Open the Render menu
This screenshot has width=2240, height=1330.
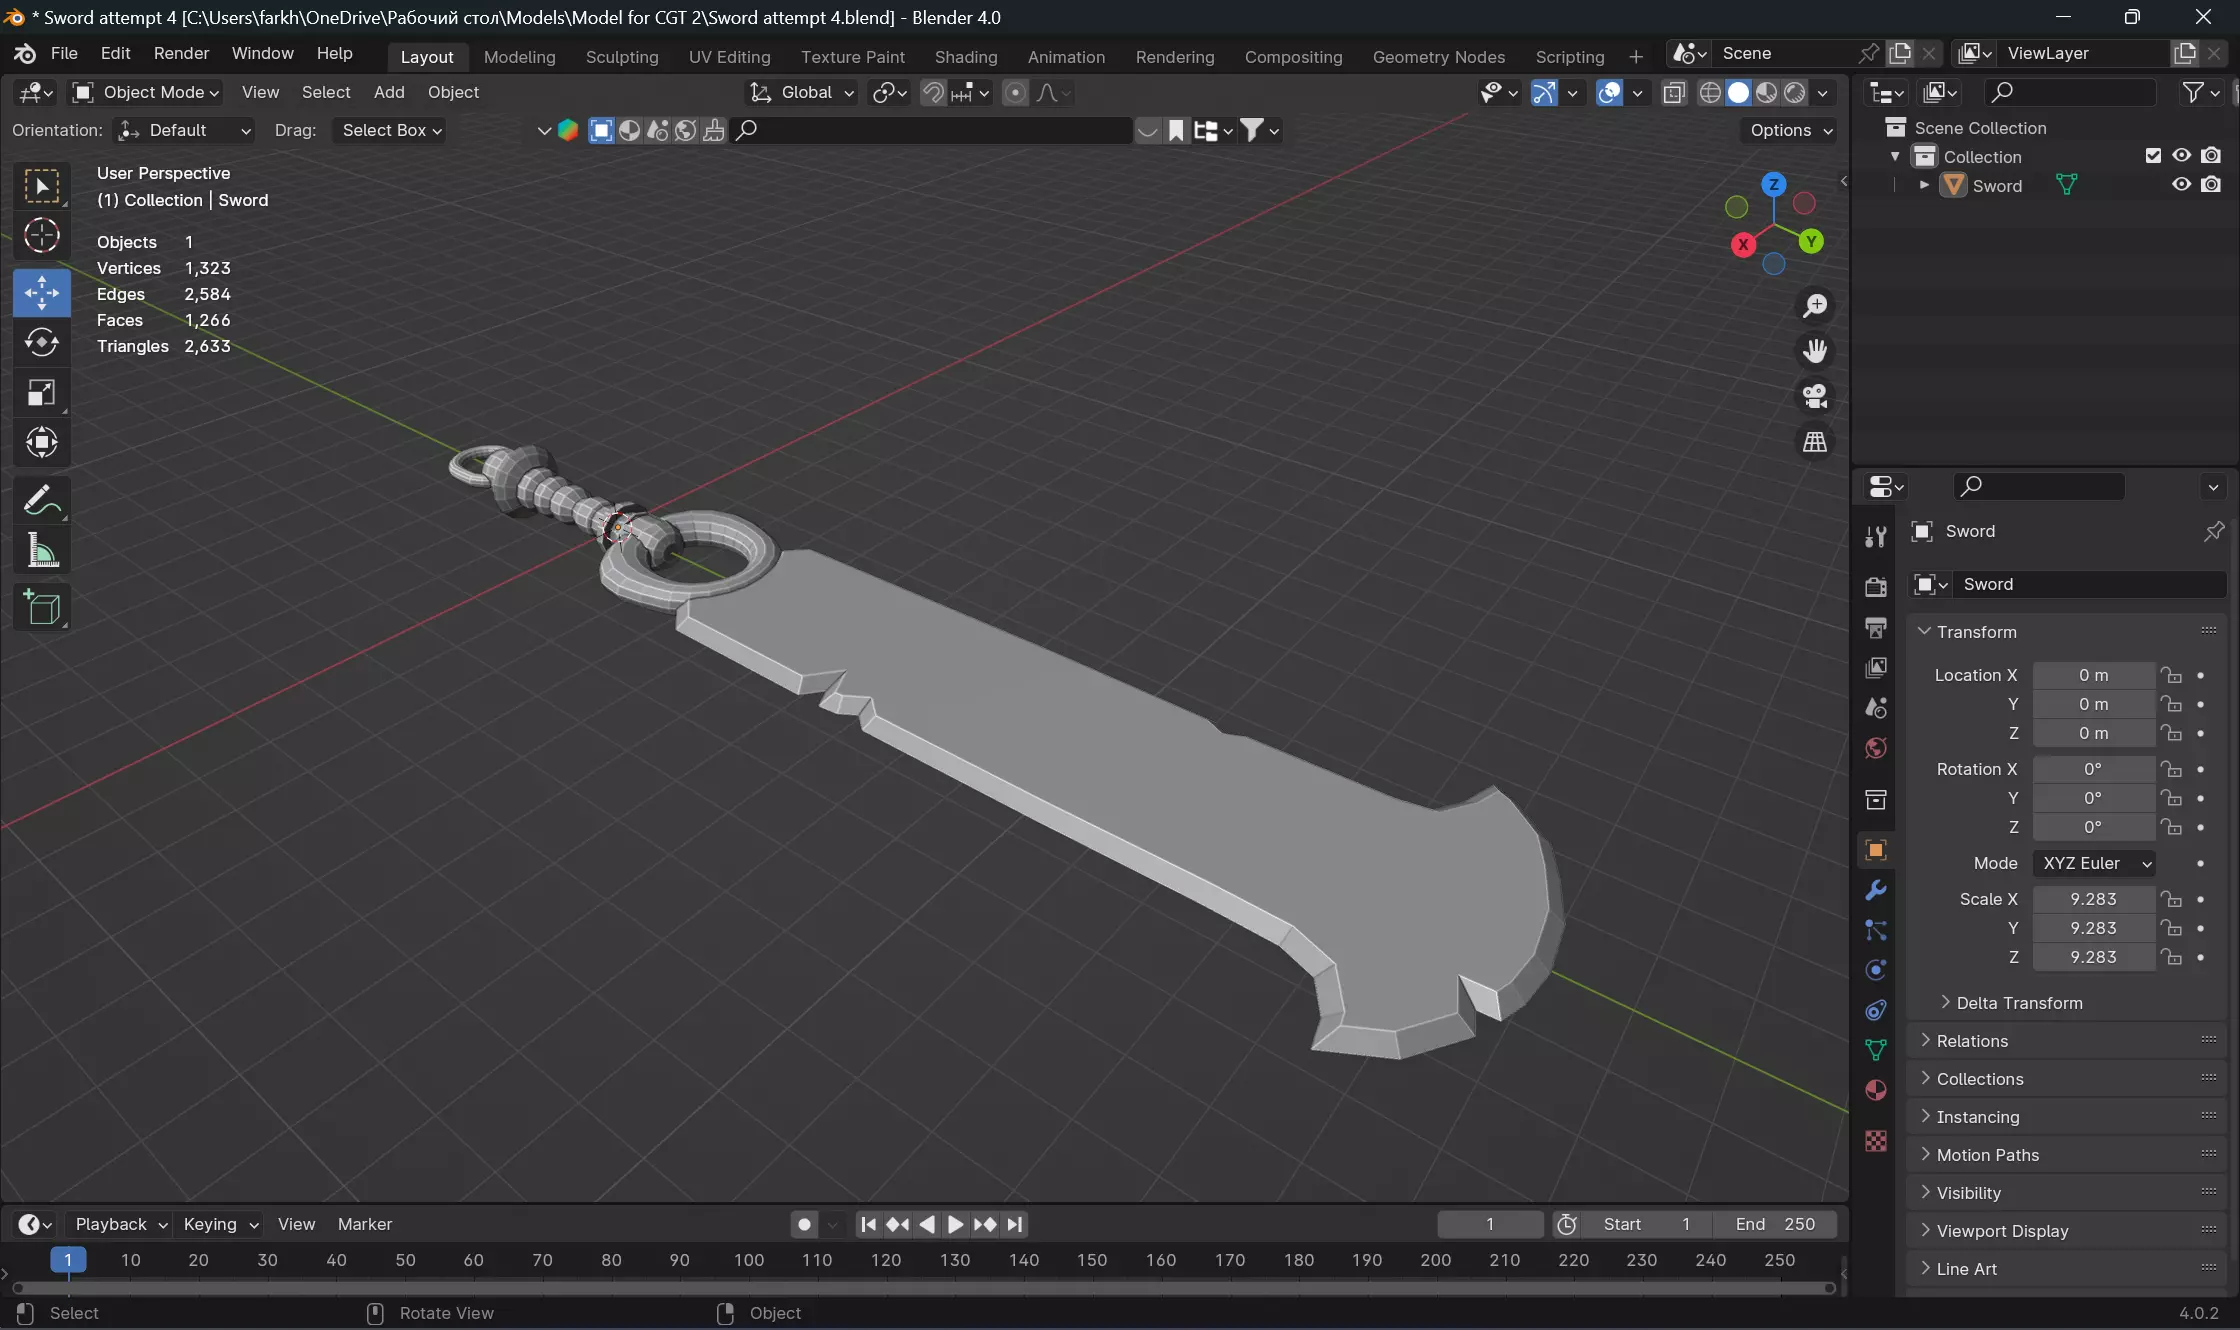click(x=181, y=54)
